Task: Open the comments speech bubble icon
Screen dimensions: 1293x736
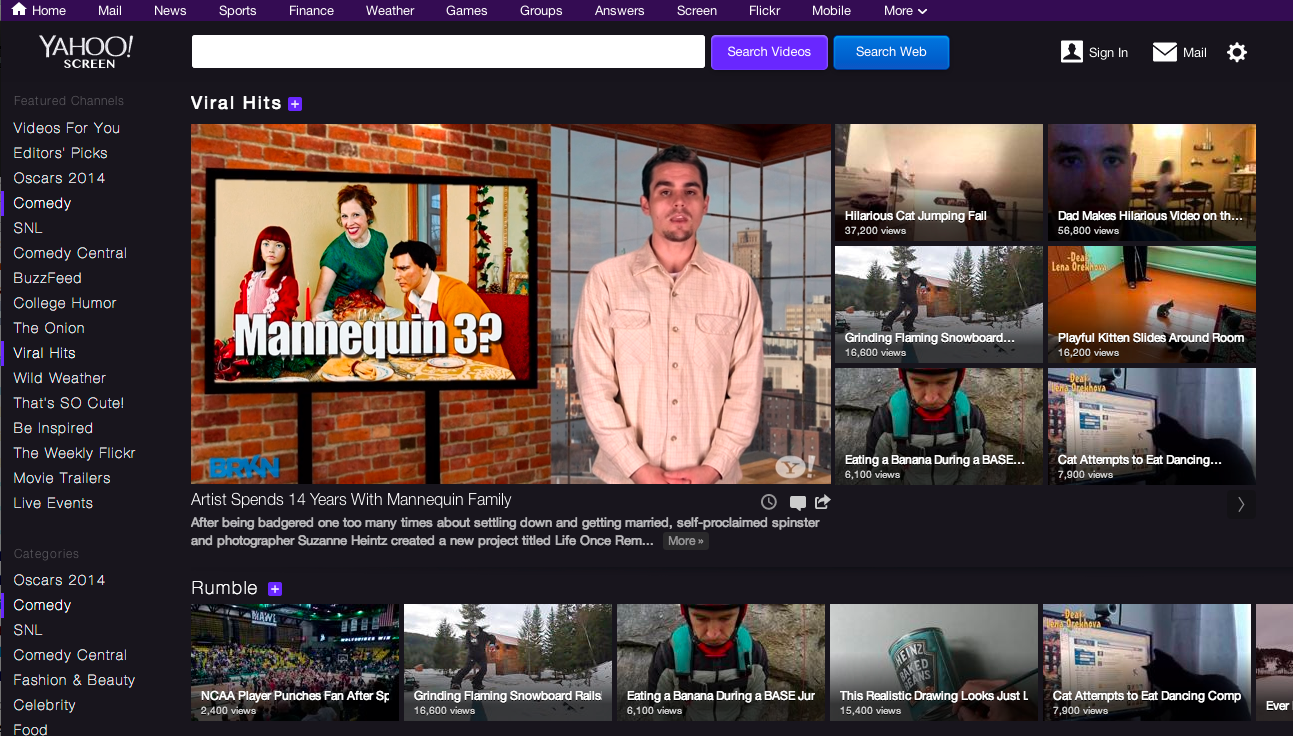Action: coord(797,502)
